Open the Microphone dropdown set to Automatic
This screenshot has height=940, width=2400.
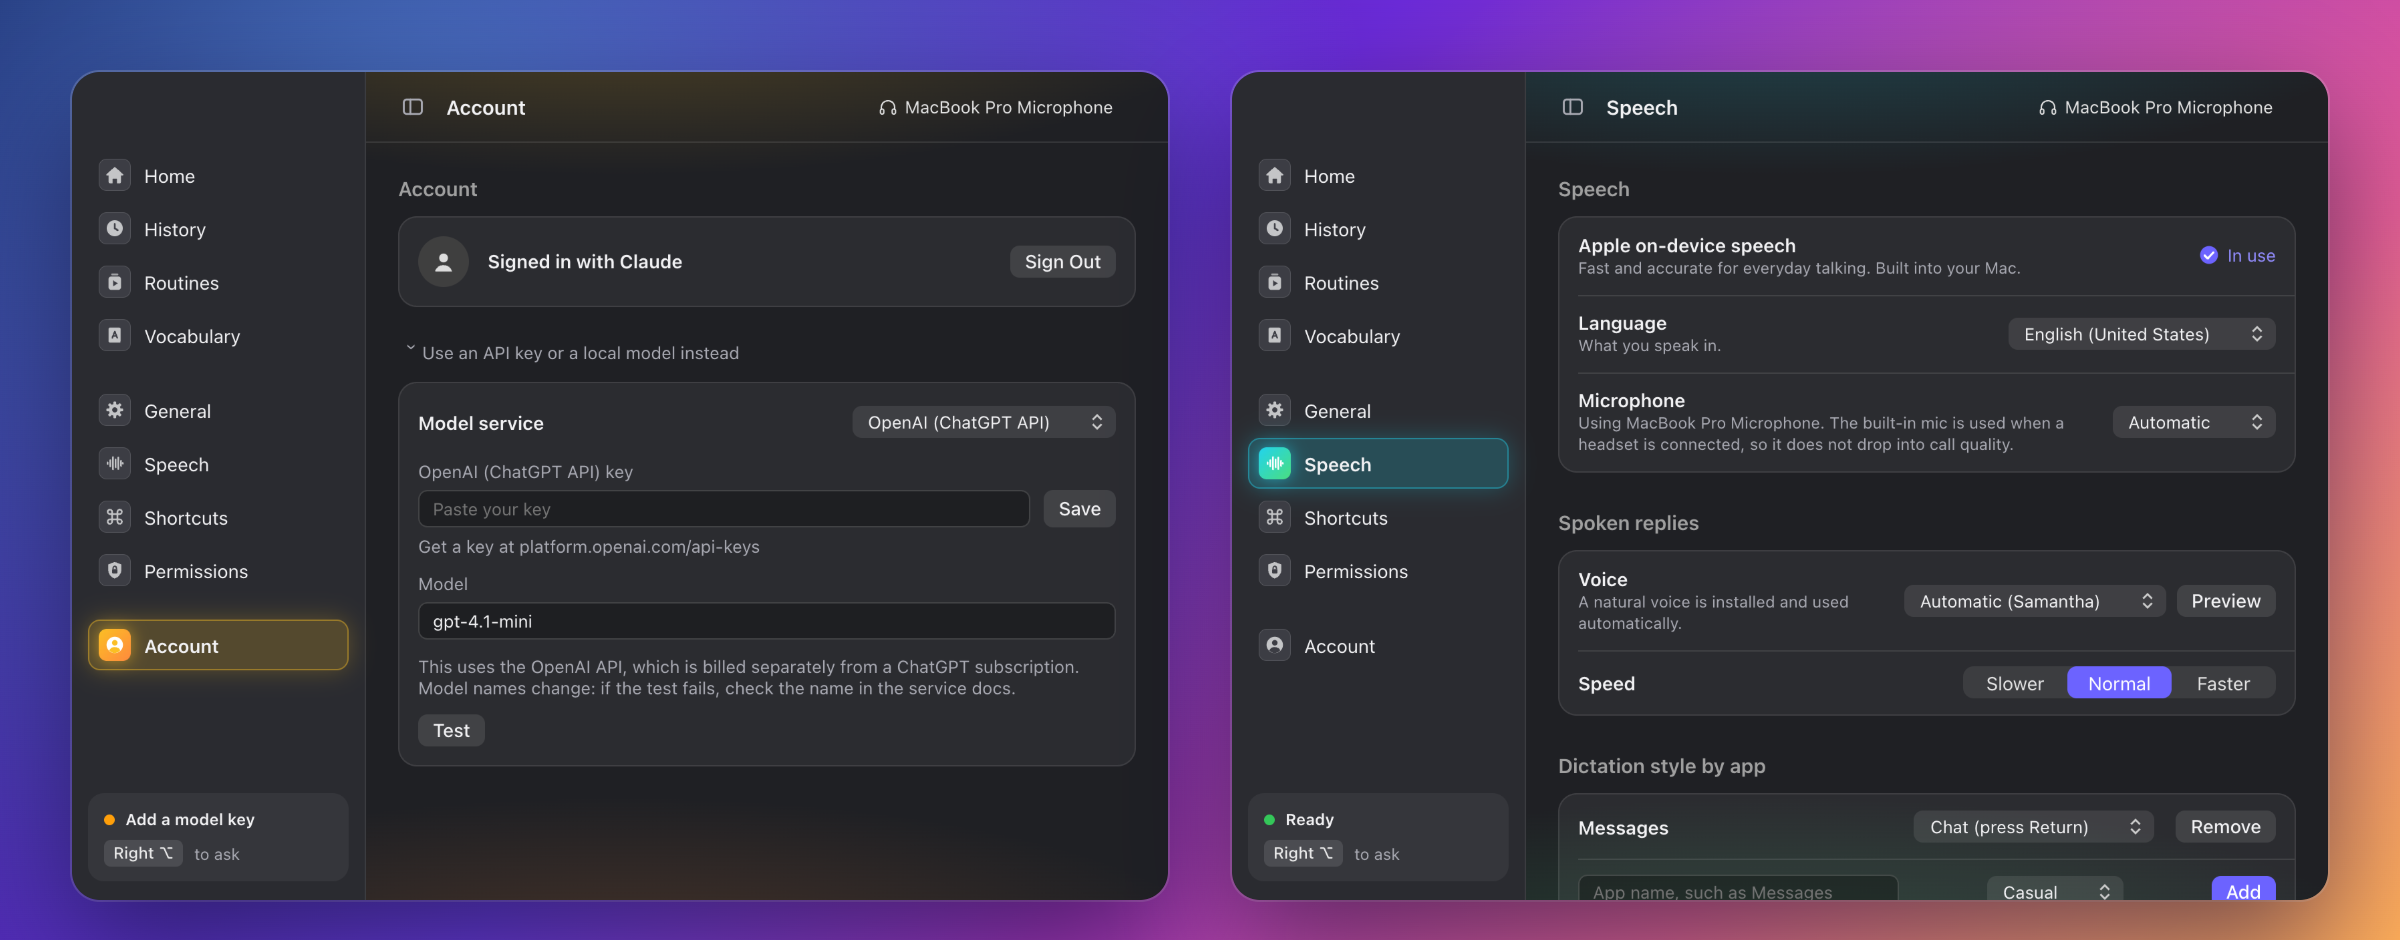[x=2194, y=423]
